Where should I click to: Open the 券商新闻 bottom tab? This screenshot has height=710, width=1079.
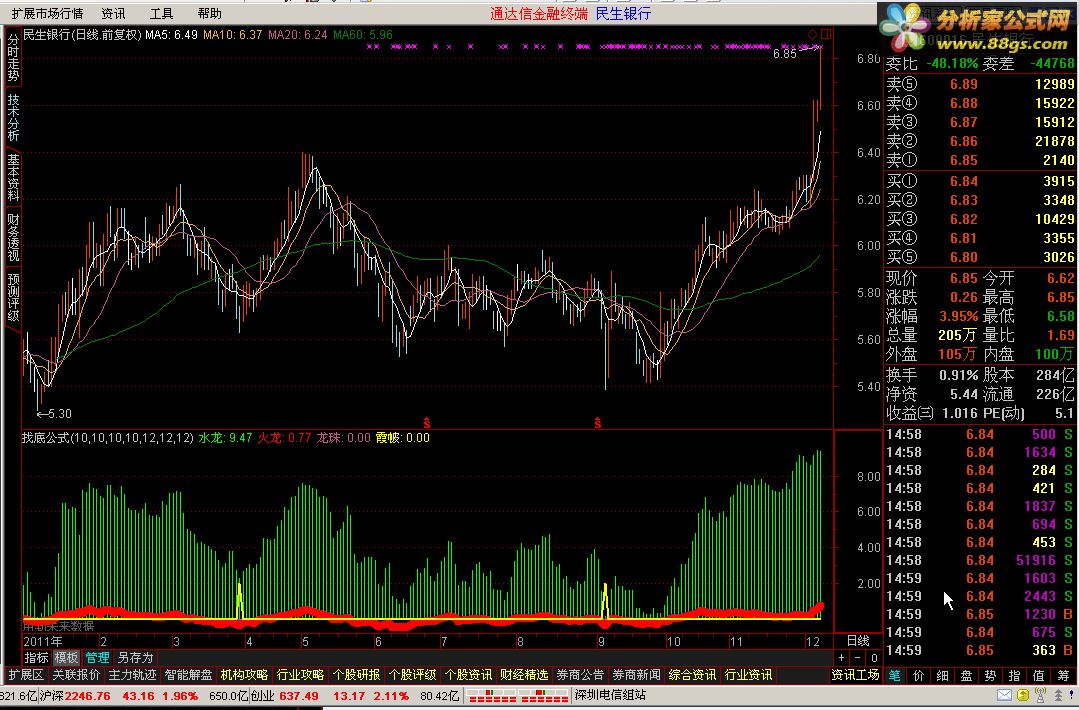[x=637, y=675]
